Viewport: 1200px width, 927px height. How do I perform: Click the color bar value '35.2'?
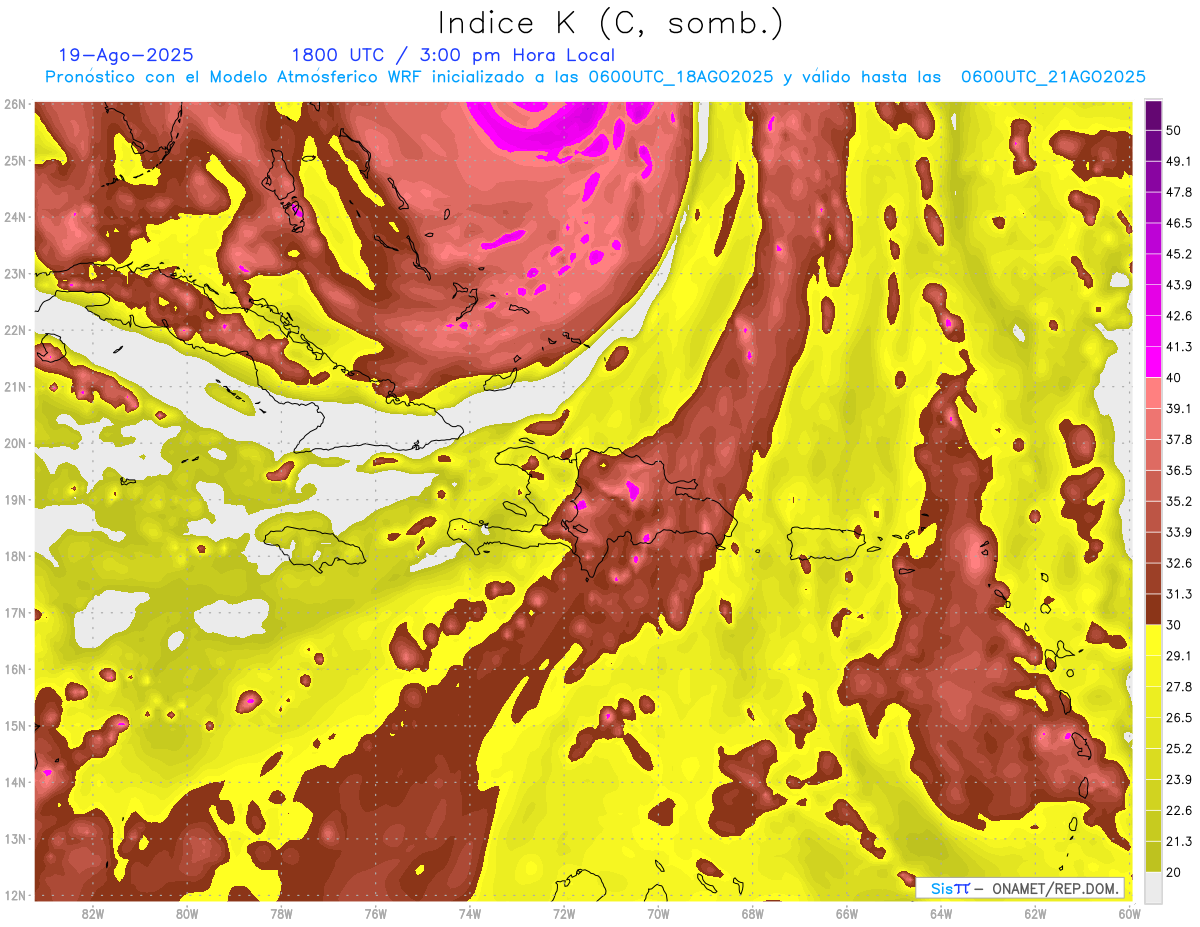point(1178,501)
